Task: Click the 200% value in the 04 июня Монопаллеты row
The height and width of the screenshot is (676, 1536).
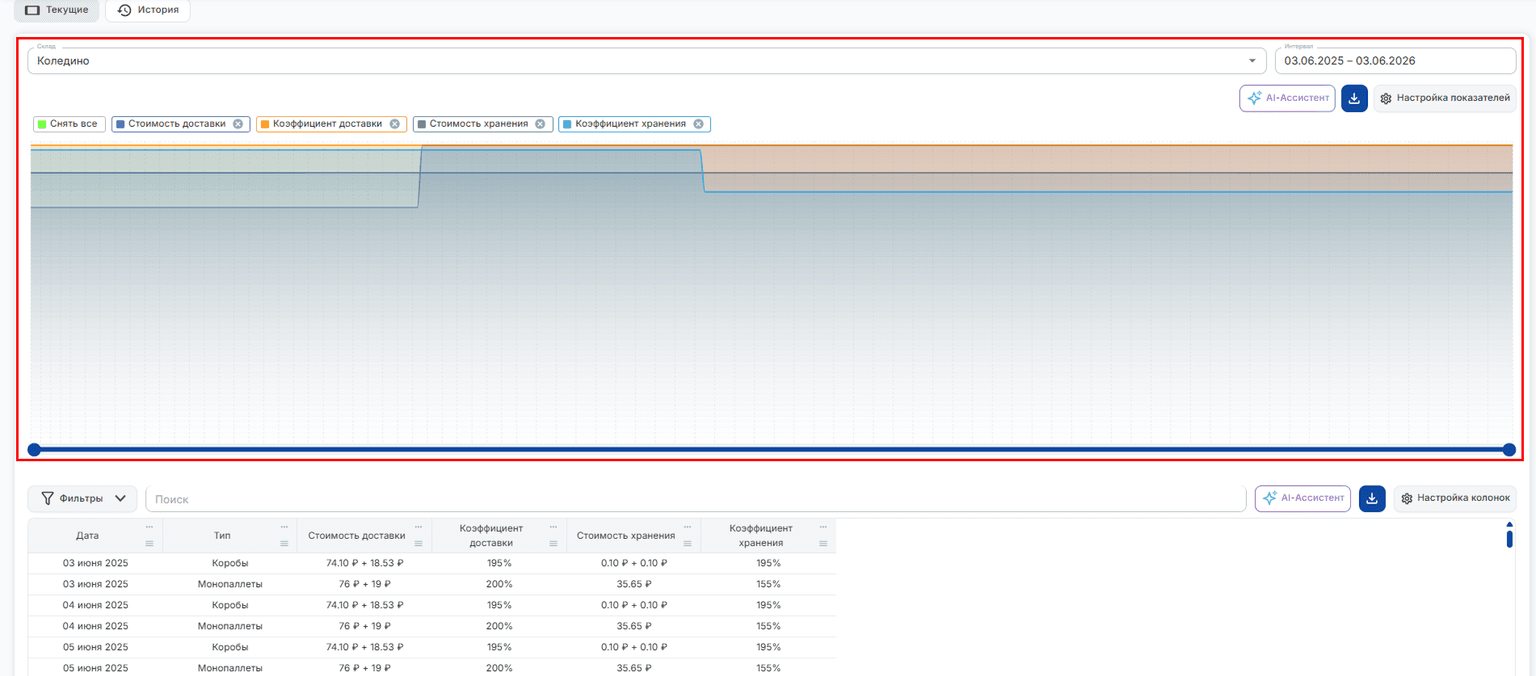Action: pyautogui.click(x=499, y=626)
